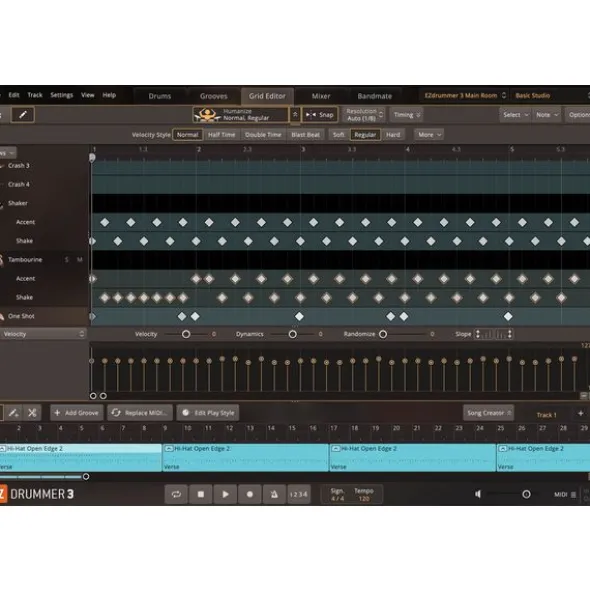
Task: Switch to the Drums tab
Action: click(160, 96)
